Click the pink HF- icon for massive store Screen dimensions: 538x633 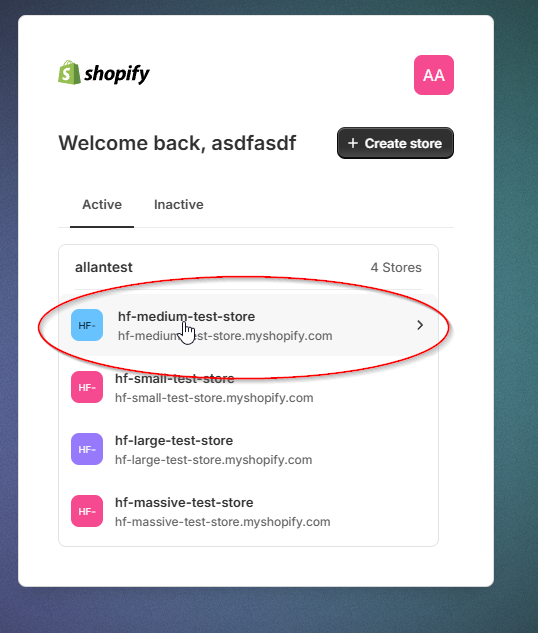(87, 511)
